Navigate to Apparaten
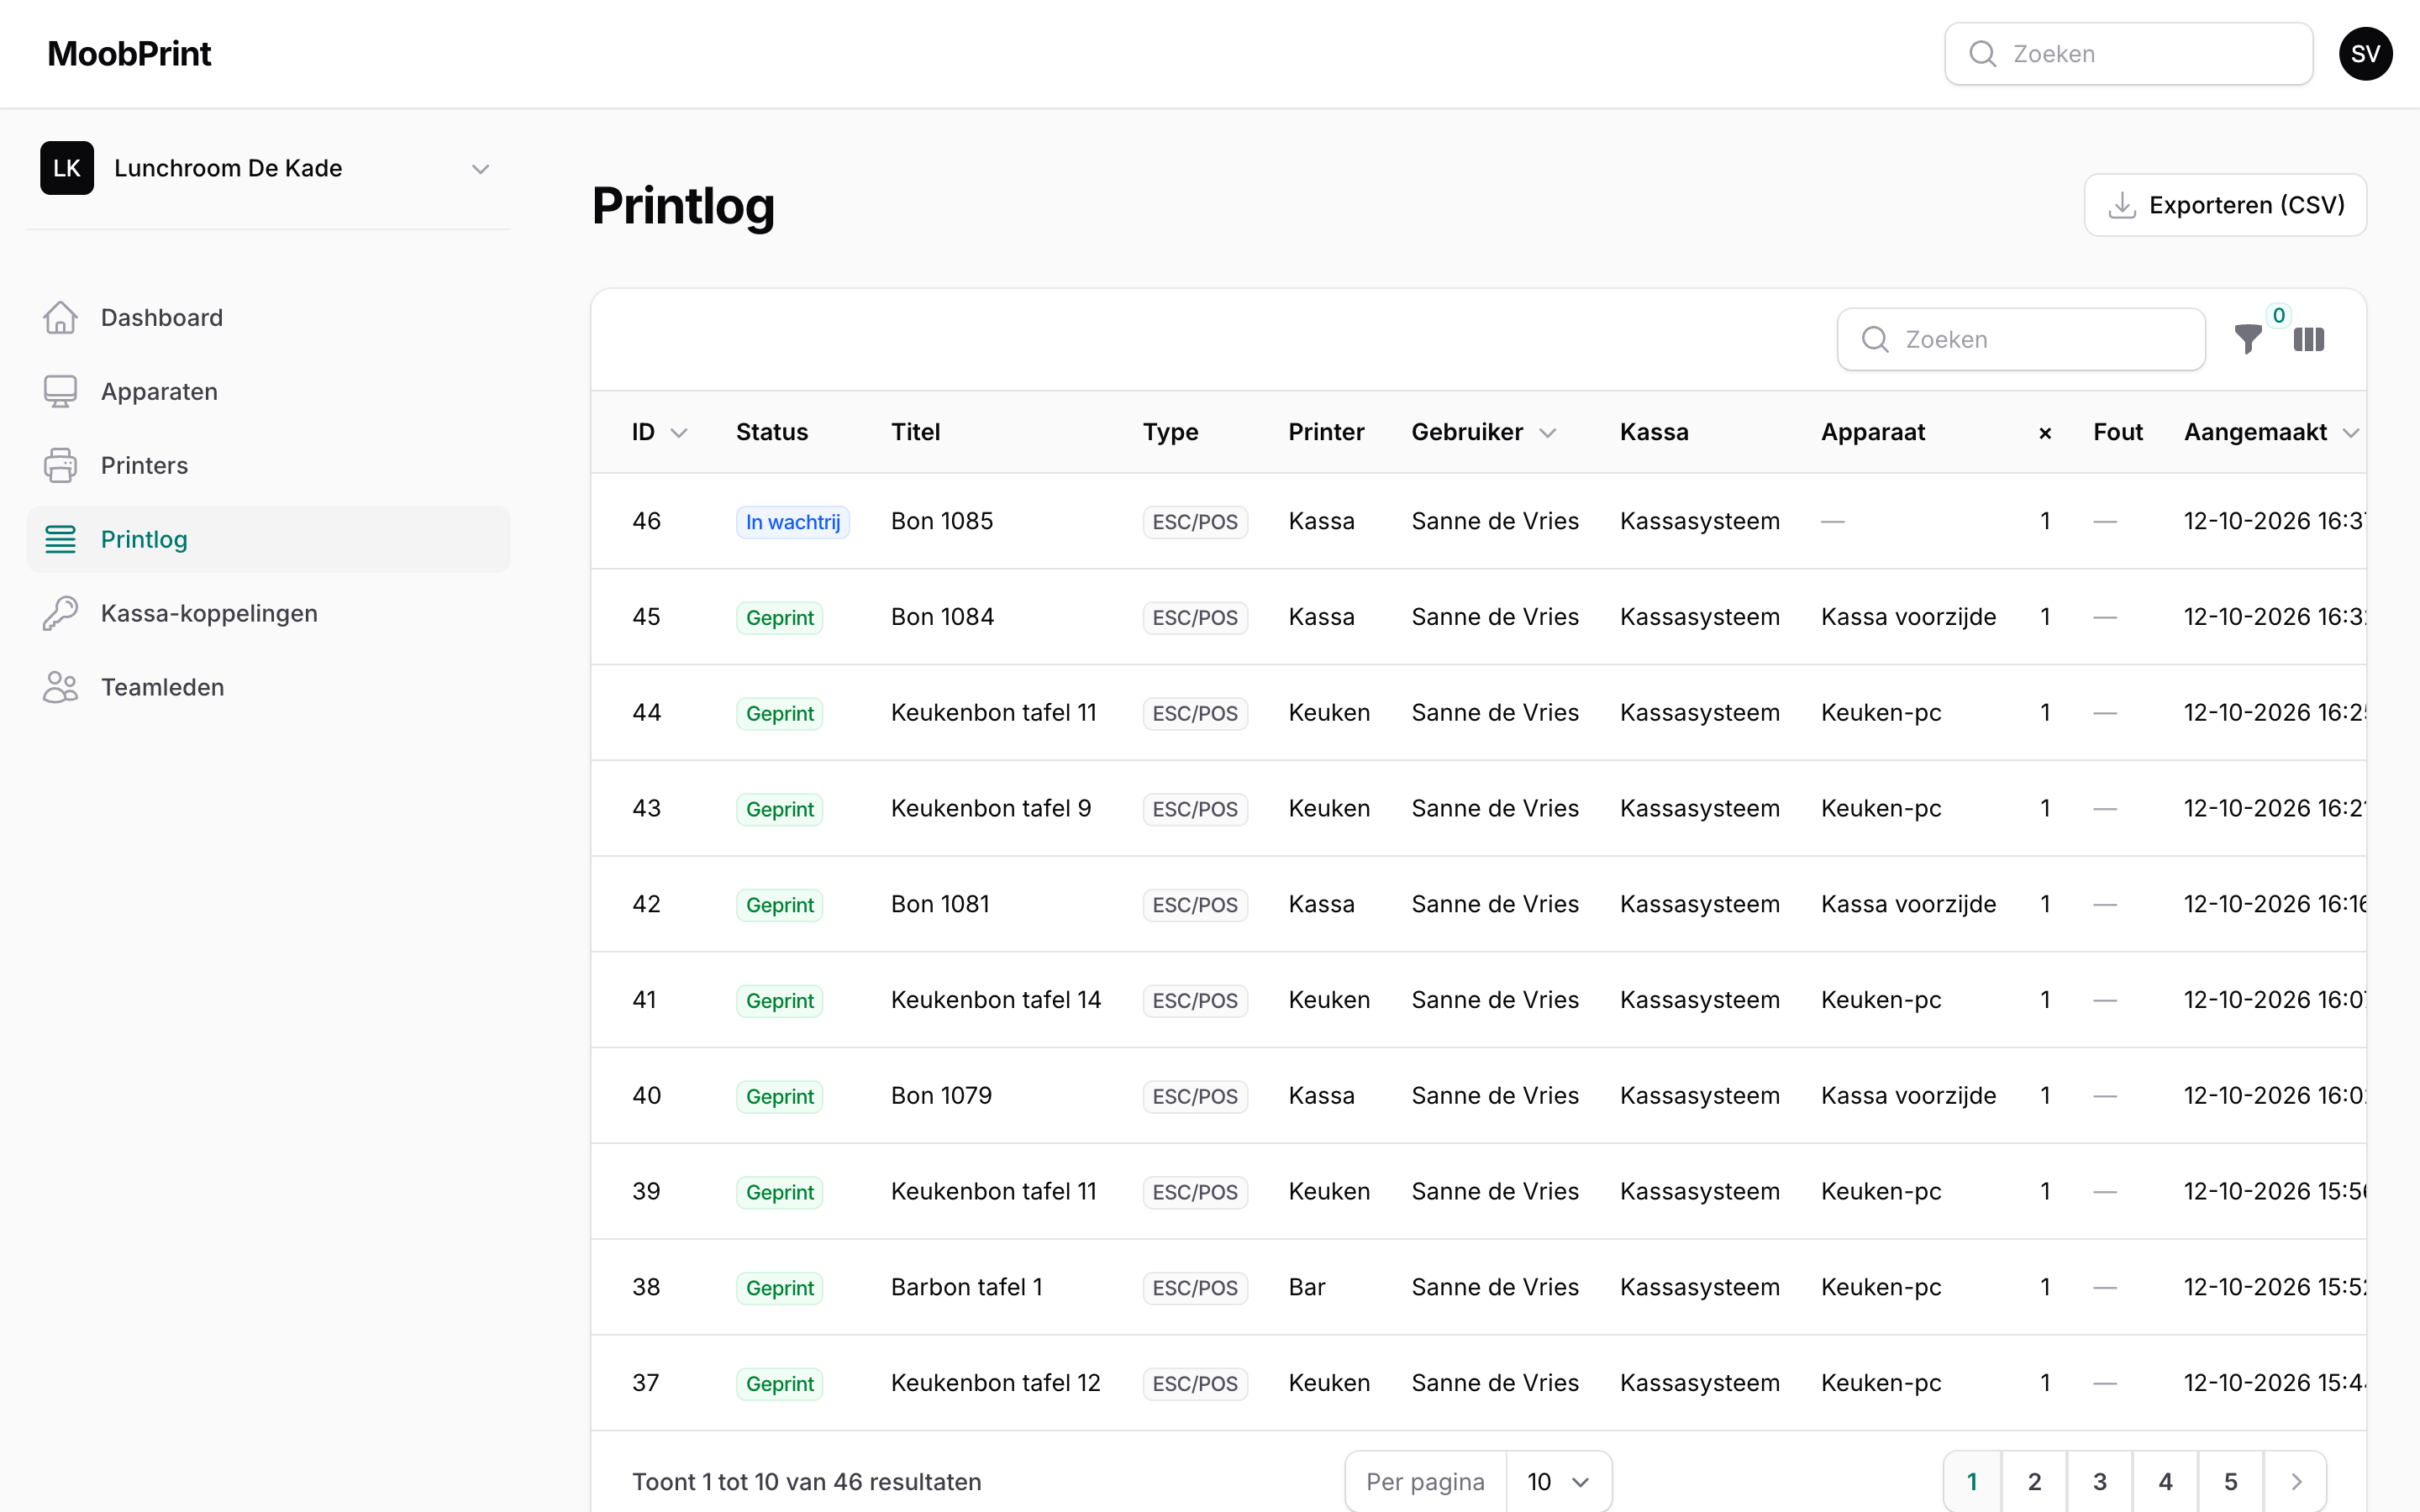 click(x=268, y=391)
